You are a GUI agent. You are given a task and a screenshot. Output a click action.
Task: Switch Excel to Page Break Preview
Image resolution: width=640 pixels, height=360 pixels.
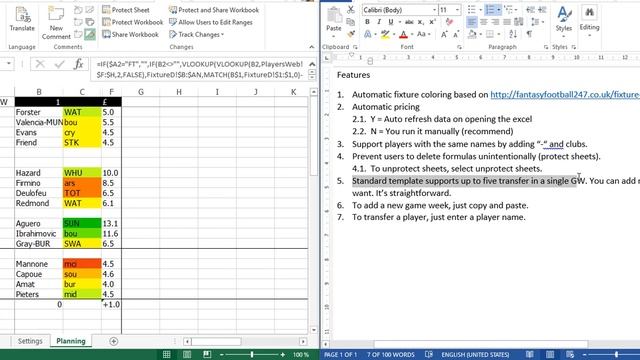pos(207,354)
